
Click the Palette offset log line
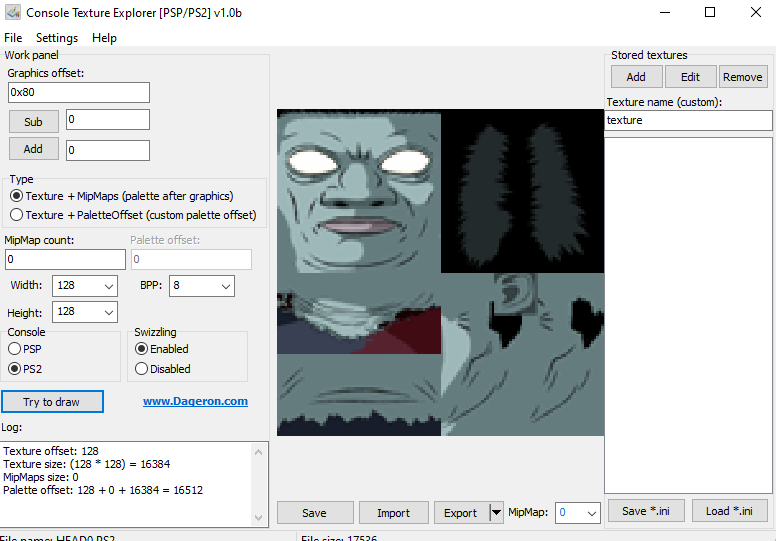[x=103, y=490]
